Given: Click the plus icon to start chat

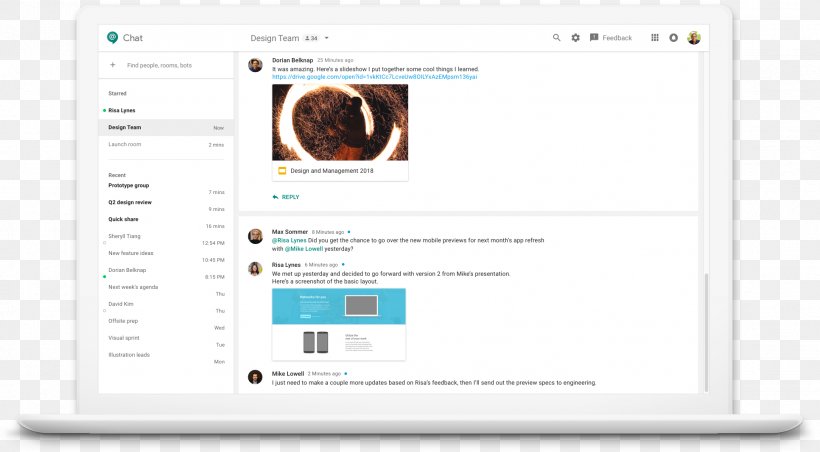Looking at the screenshot, I should (x=112, y=65).
